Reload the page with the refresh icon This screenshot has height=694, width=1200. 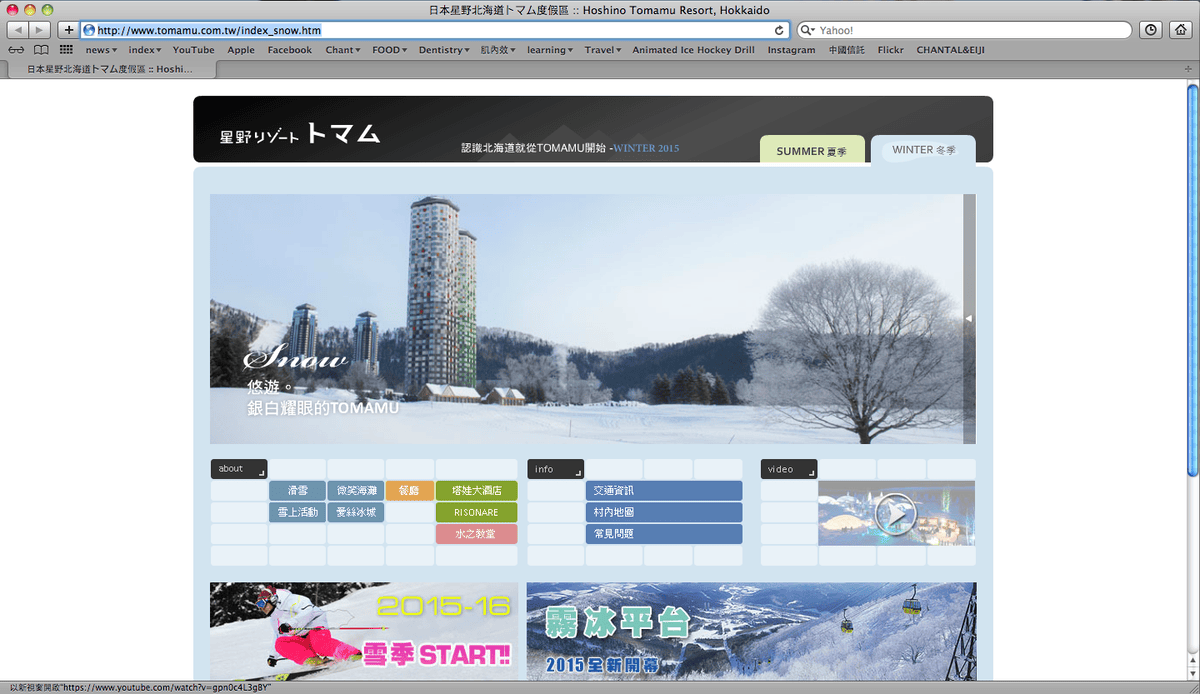779,30
